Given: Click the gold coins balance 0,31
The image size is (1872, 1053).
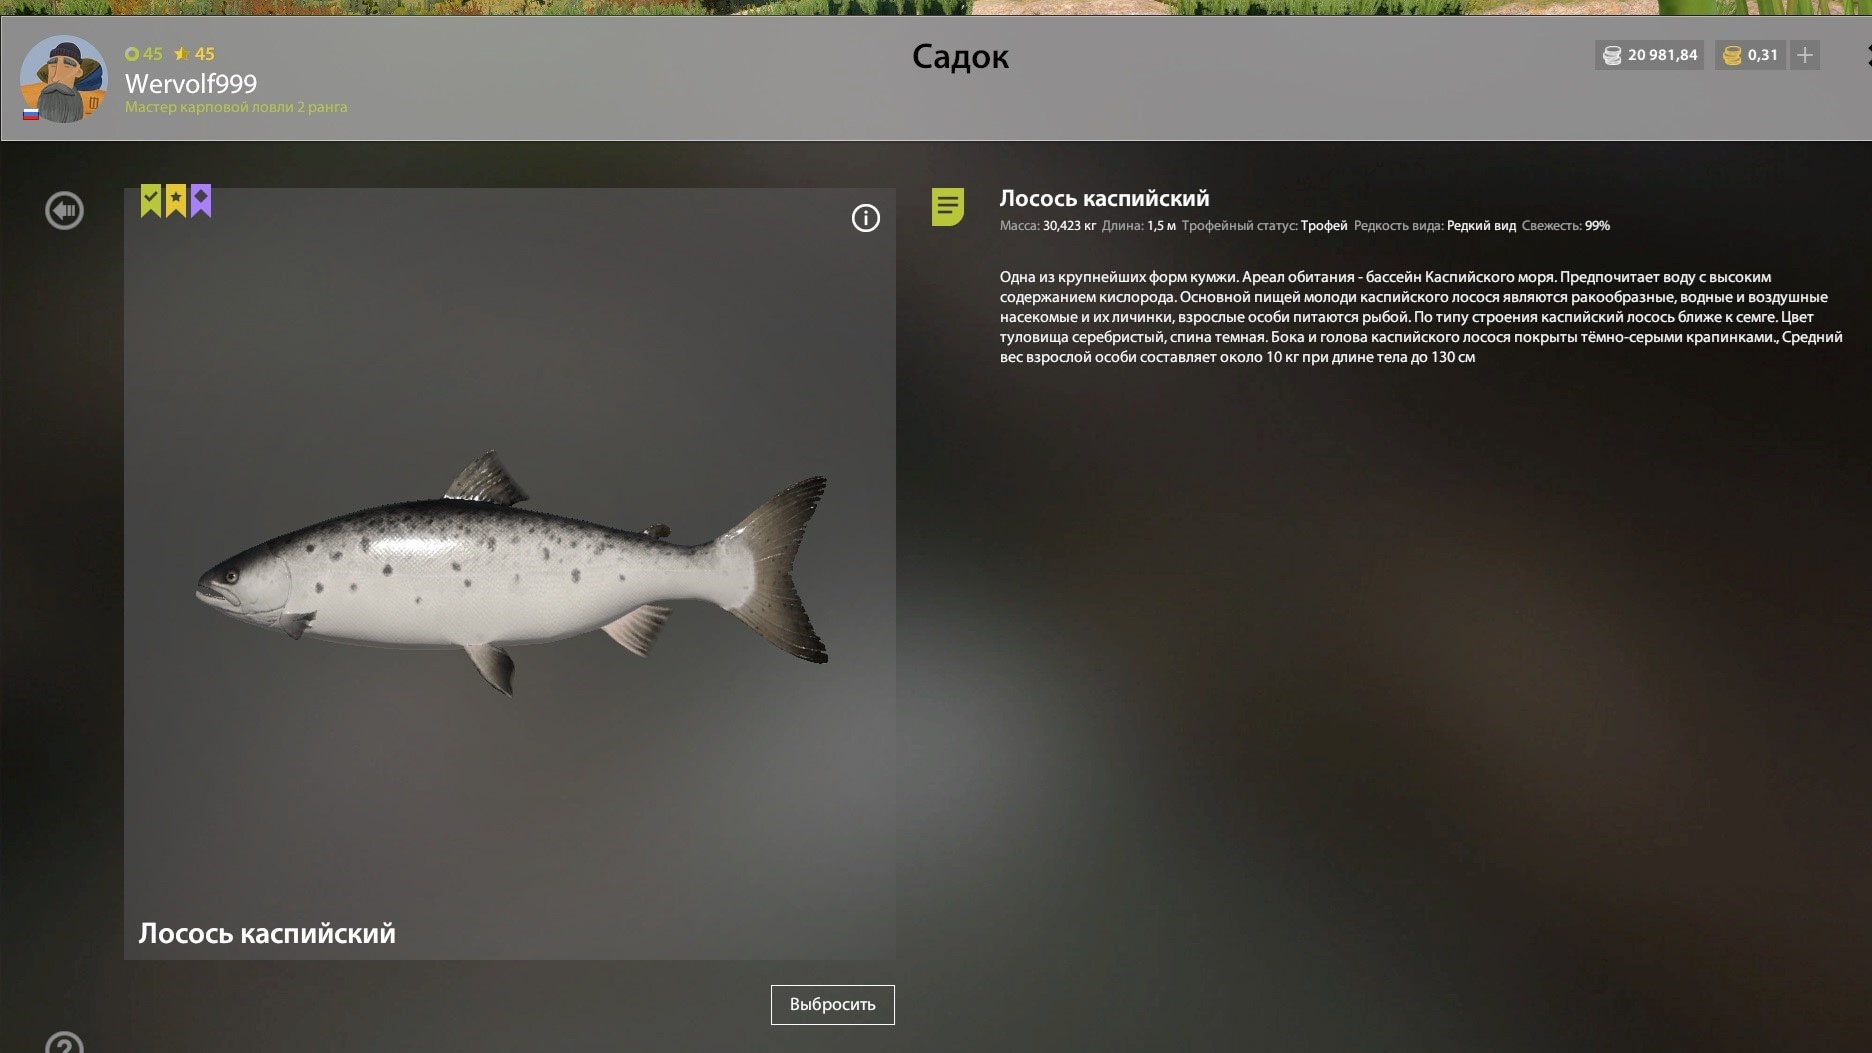Looking at the screenshot, I should 1750,55.
